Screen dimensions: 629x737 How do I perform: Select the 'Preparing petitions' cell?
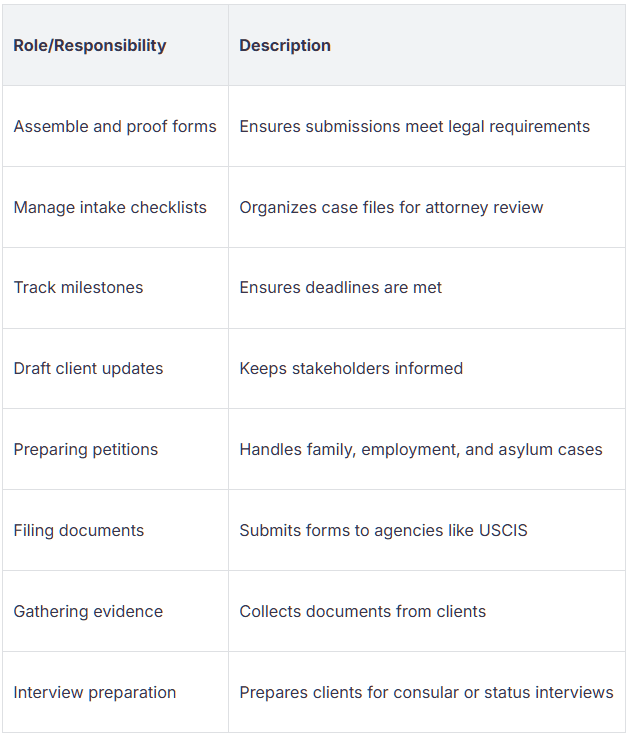86,449
